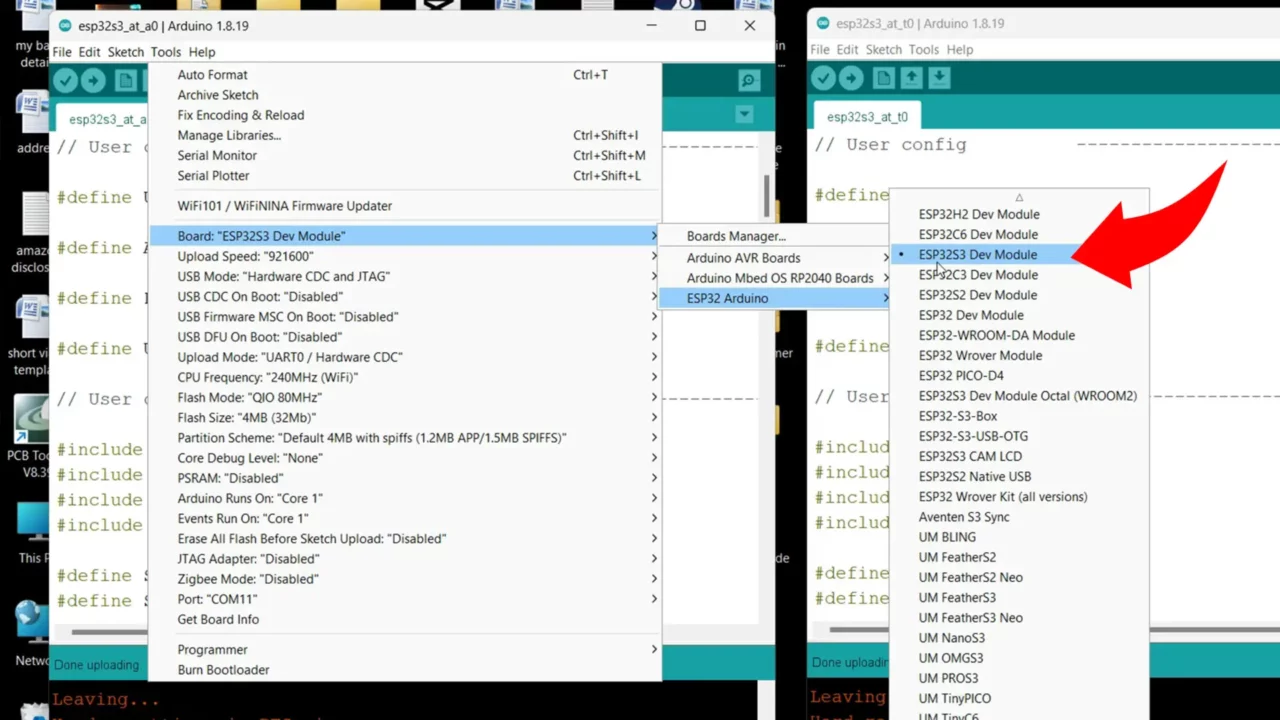This screenshot has width=1280, height=720.
Task: Expand CPU Frequency "240MHz (WiFi)" submenu
Action: 405,377
